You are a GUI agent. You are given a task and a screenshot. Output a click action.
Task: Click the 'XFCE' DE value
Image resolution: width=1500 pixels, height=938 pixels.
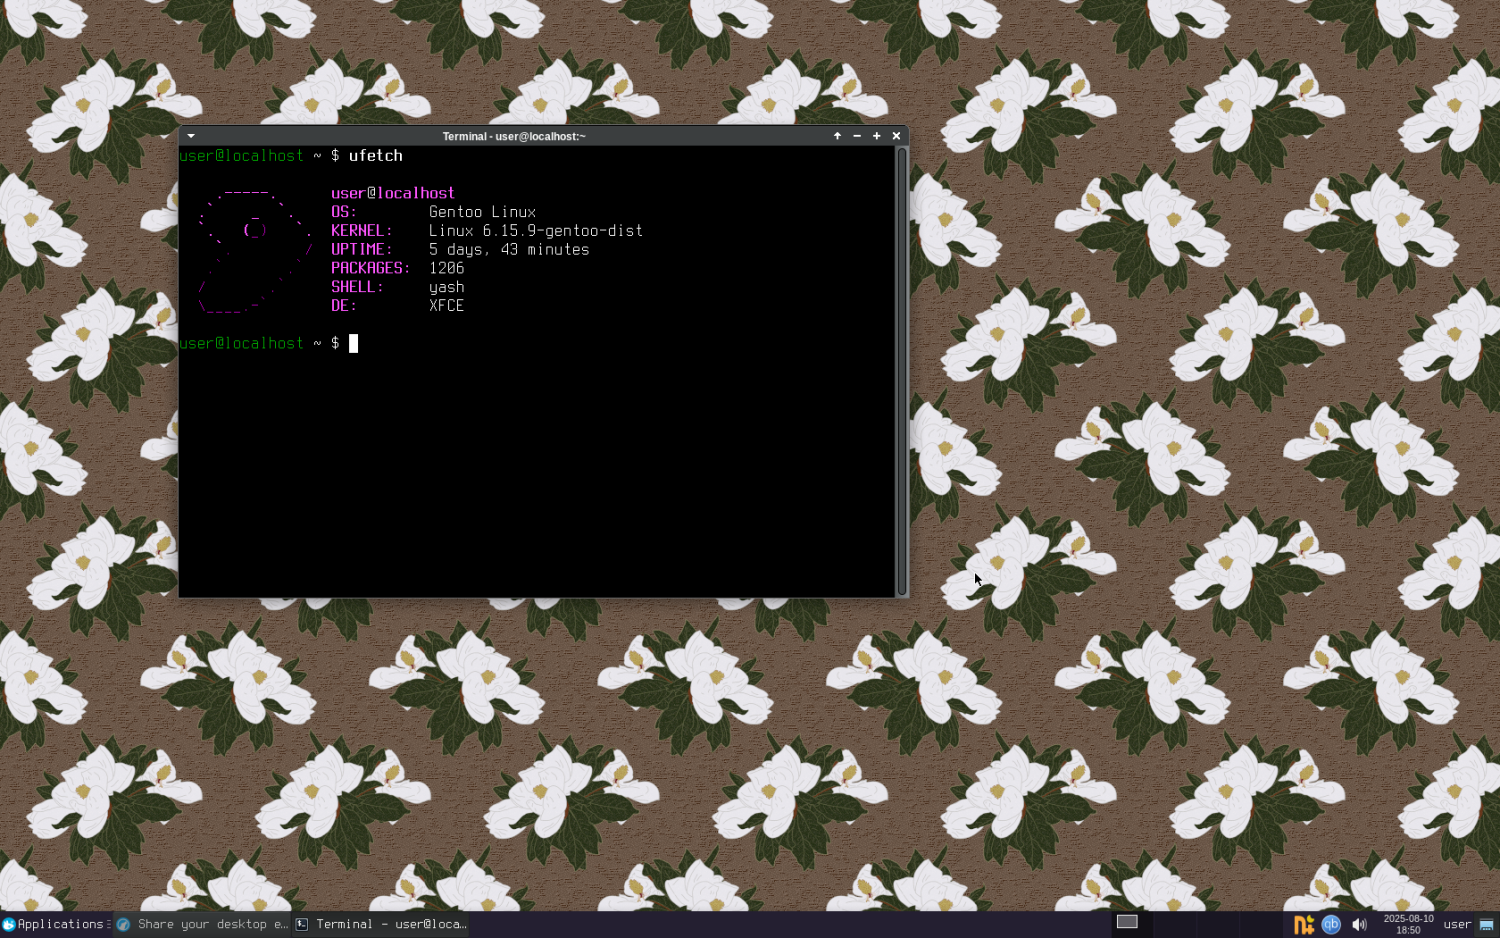[x=447, y=306]
